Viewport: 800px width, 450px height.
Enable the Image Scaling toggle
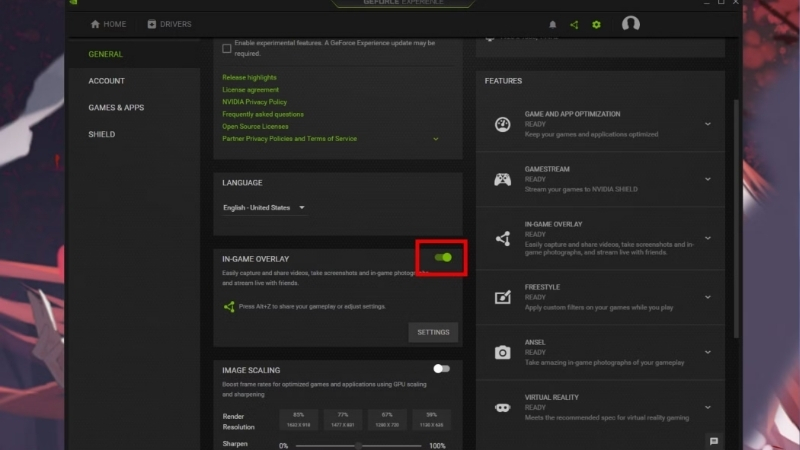441,368
